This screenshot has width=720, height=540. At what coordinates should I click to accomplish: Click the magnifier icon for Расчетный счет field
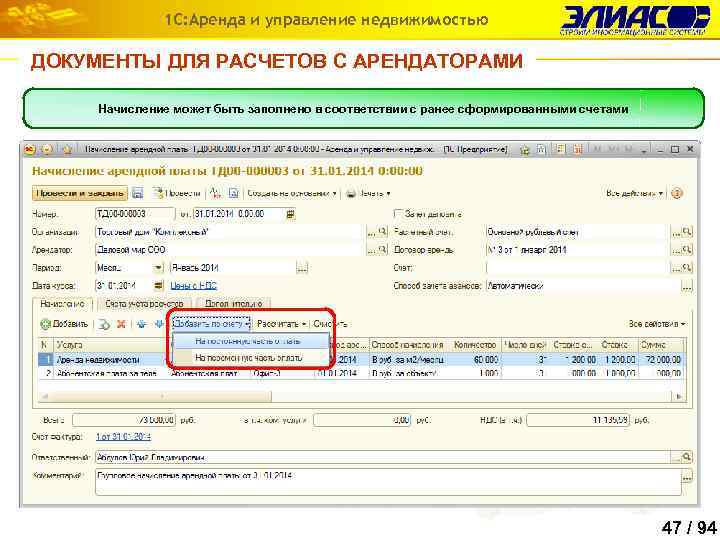coord(687,232)
